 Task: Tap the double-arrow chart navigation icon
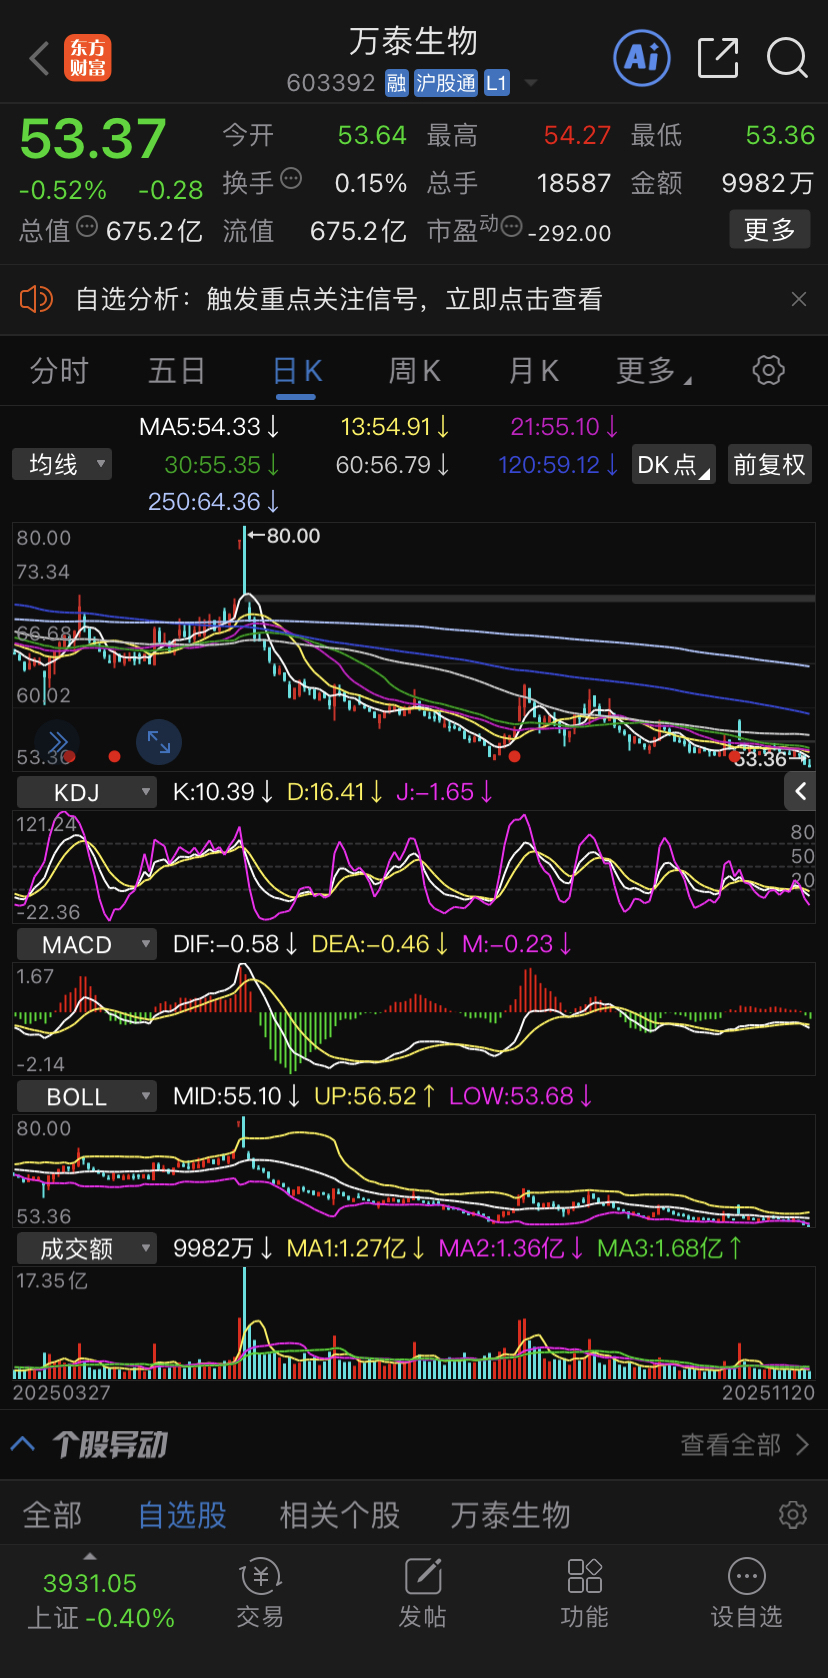(x=57, y=741)
